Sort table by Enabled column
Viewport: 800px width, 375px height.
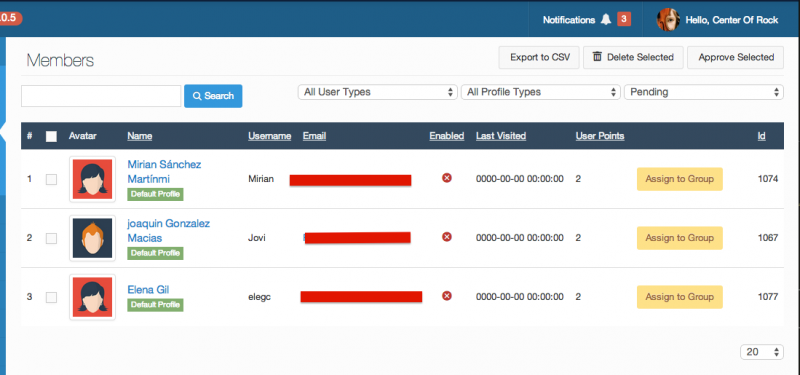446,136
